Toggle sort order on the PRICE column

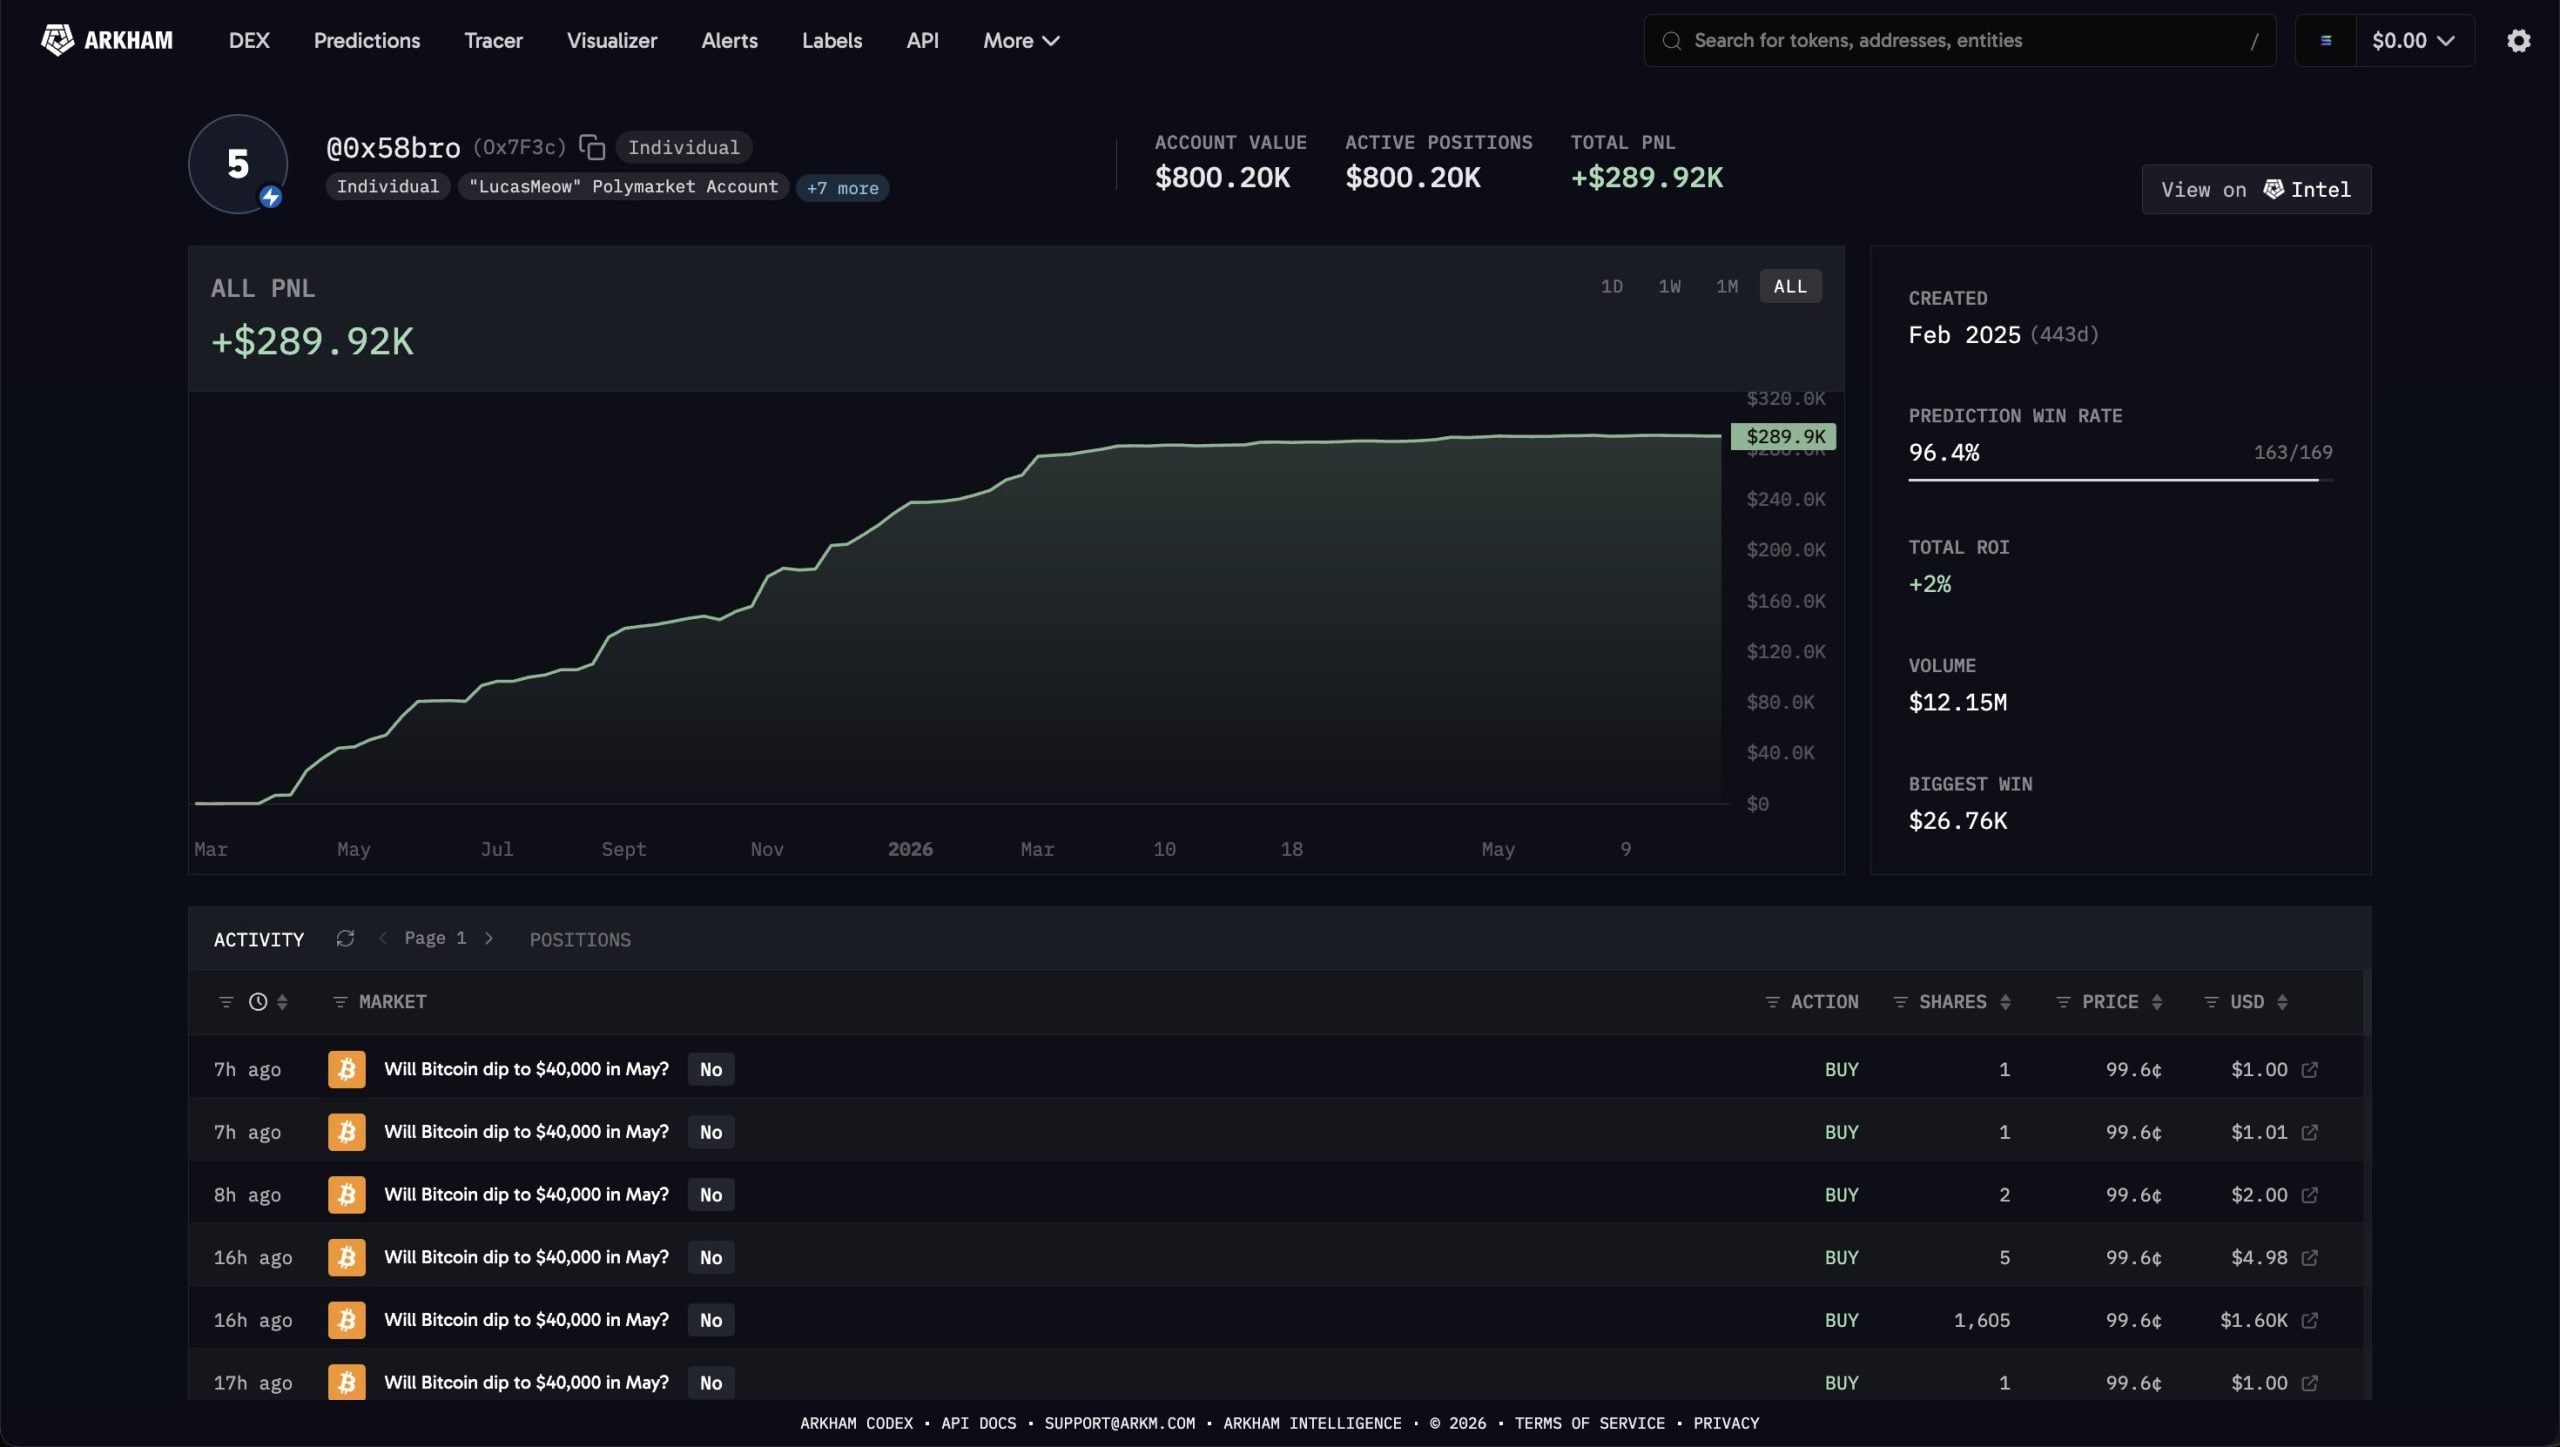(2157, 1002)
